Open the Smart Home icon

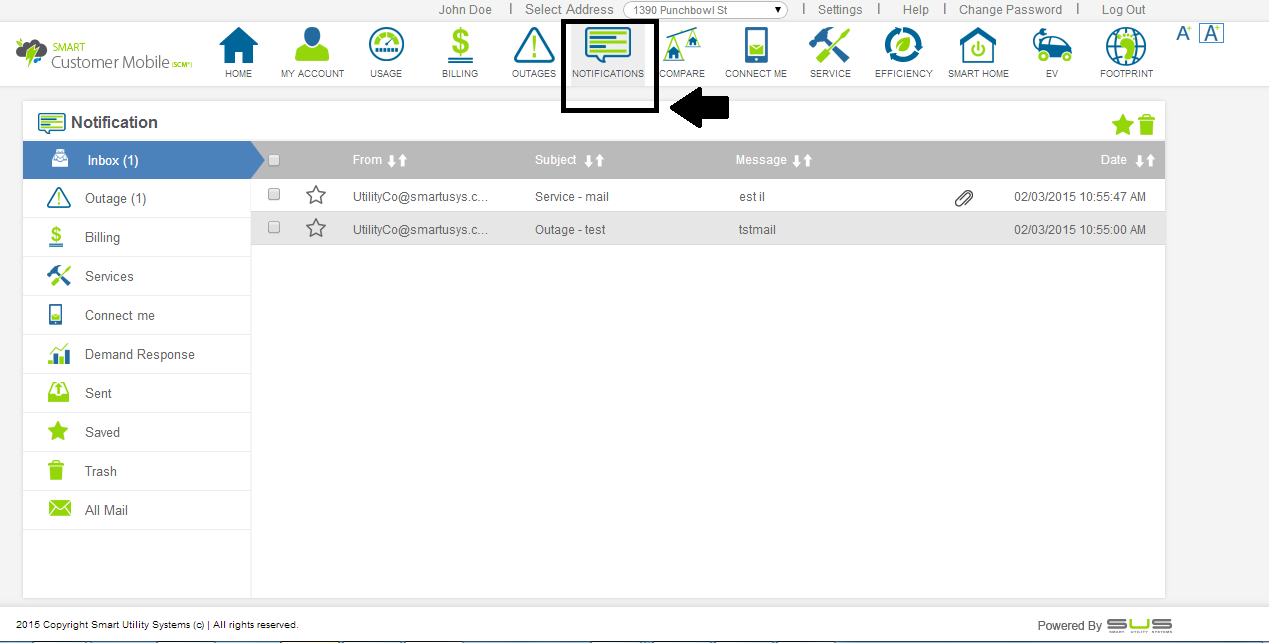pos(977,46)
